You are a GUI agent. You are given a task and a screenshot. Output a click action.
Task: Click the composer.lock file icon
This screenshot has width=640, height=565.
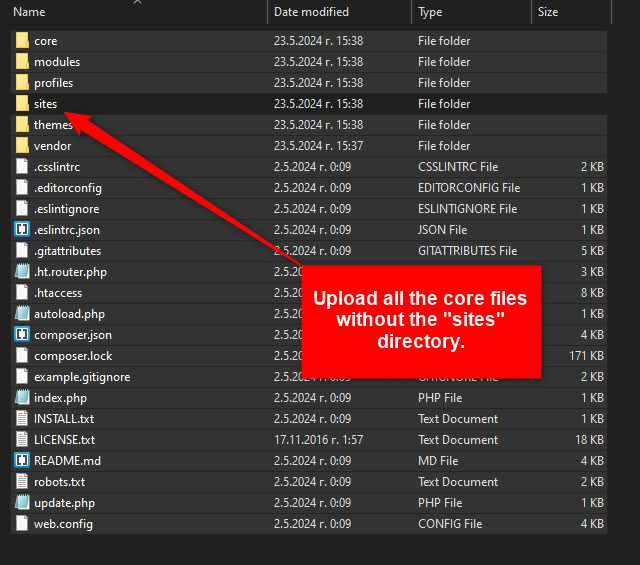[x=22, y=356]
